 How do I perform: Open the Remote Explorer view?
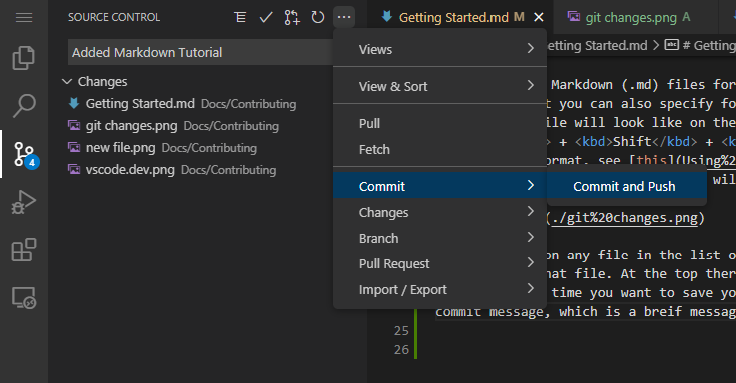point(23,298)
